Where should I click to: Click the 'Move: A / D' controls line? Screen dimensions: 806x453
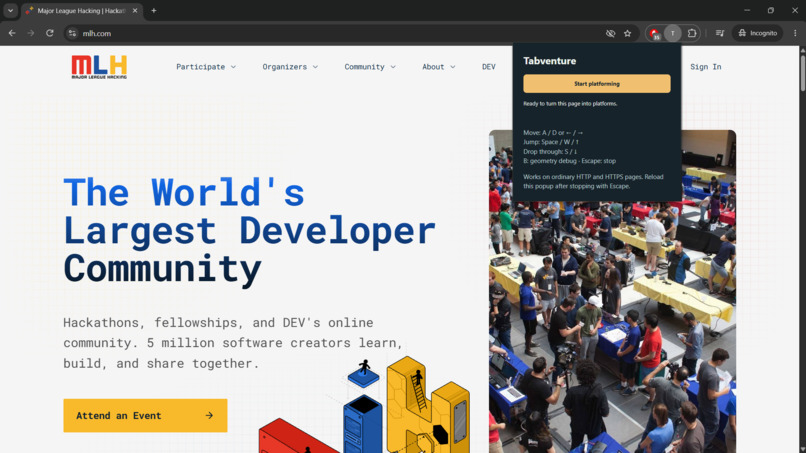553,133
